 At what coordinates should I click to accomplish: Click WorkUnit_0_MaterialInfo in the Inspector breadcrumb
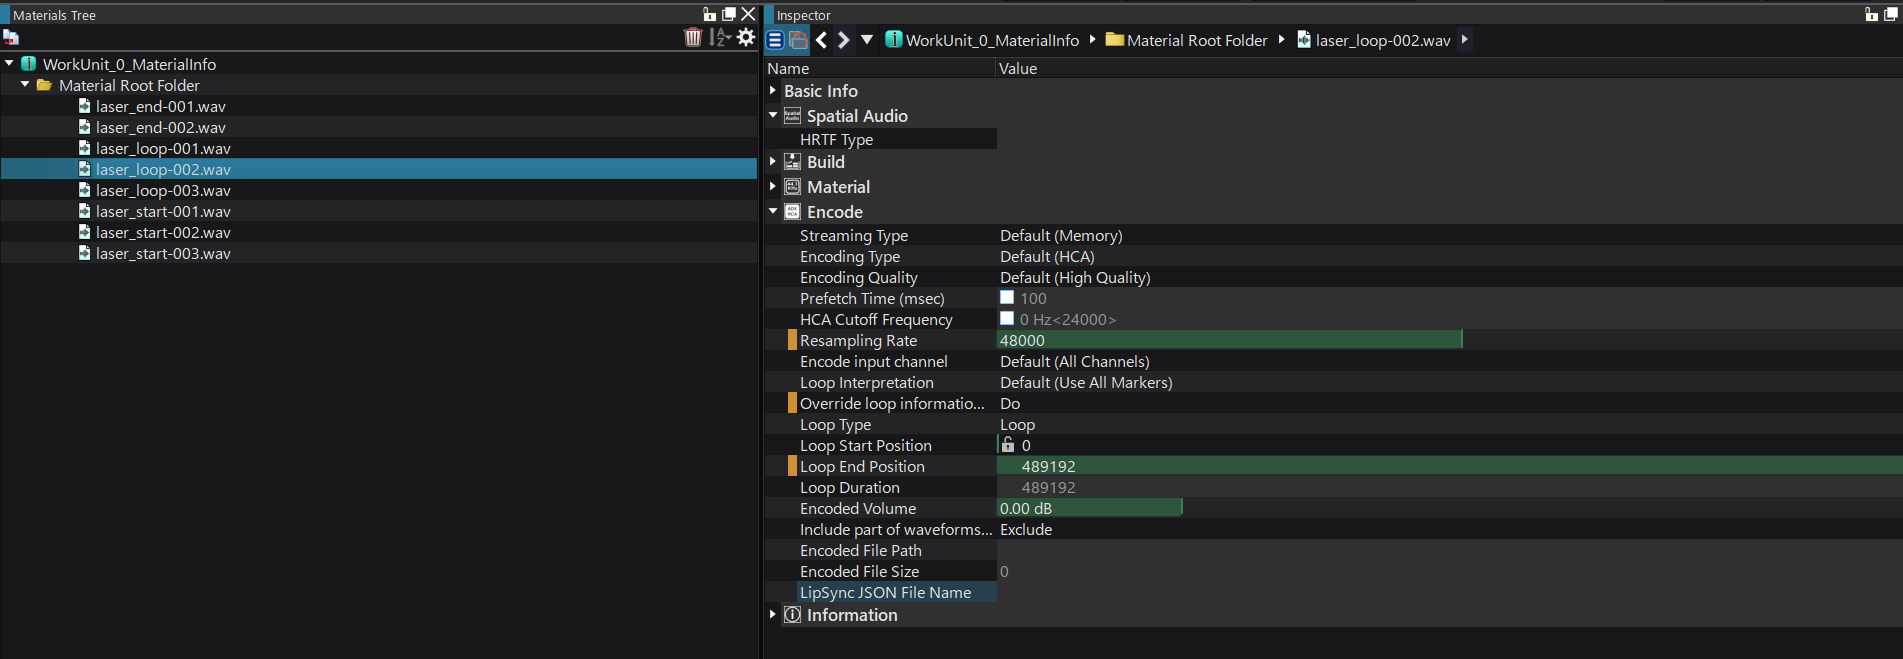click(991, 40)
